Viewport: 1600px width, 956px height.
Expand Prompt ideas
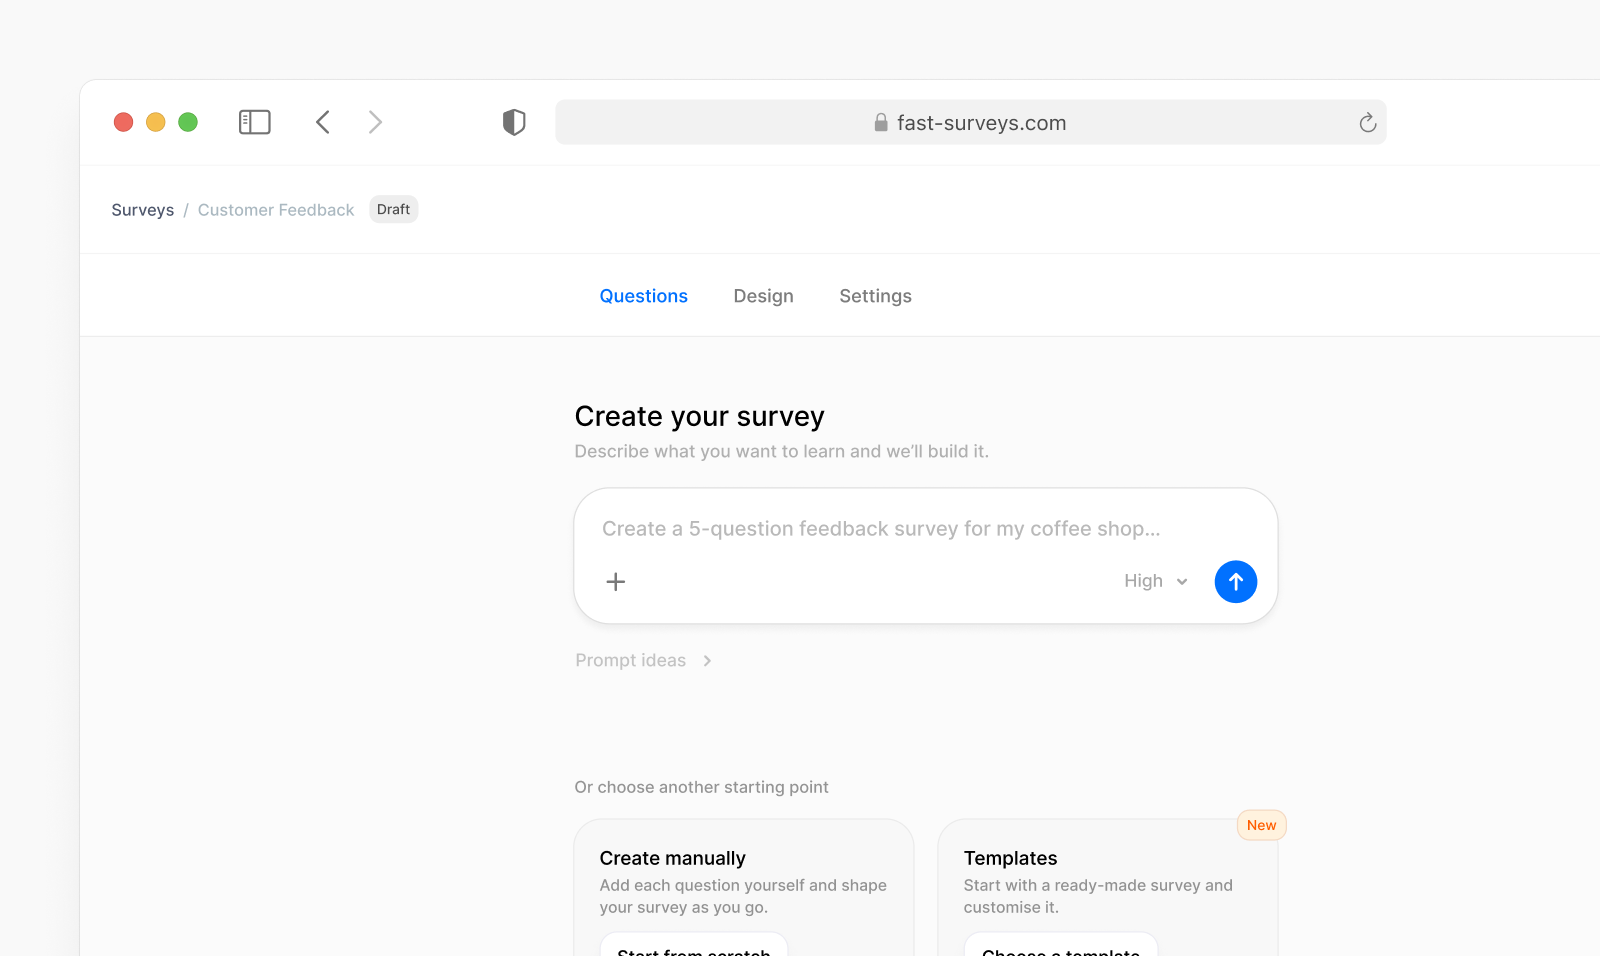pyautogui.click(x=644, y=660)
